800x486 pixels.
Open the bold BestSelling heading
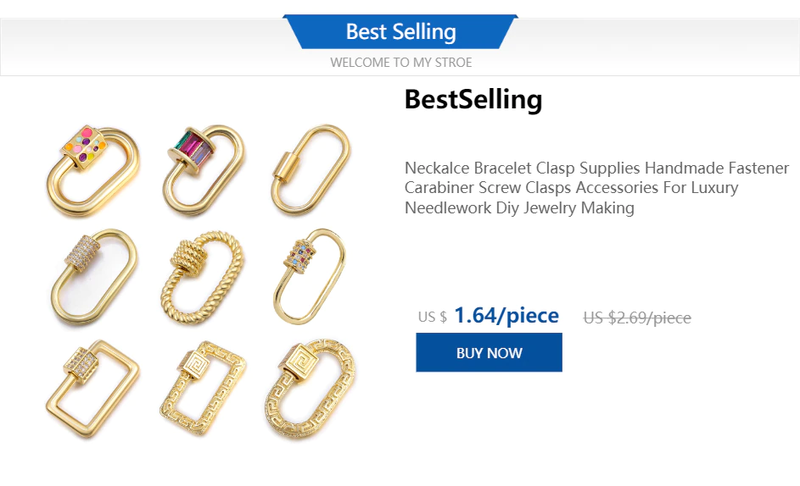point(473,100)
